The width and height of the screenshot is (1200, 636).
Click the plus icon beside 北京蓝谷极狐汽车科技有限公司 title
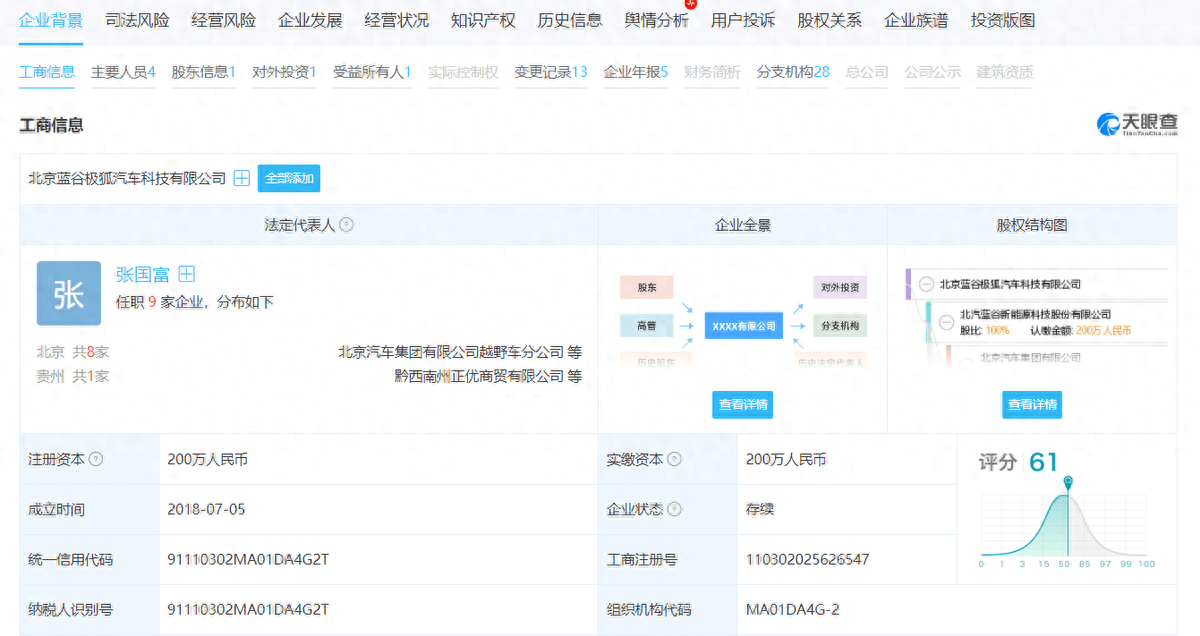pyautogui.click(x=241, y=179)
